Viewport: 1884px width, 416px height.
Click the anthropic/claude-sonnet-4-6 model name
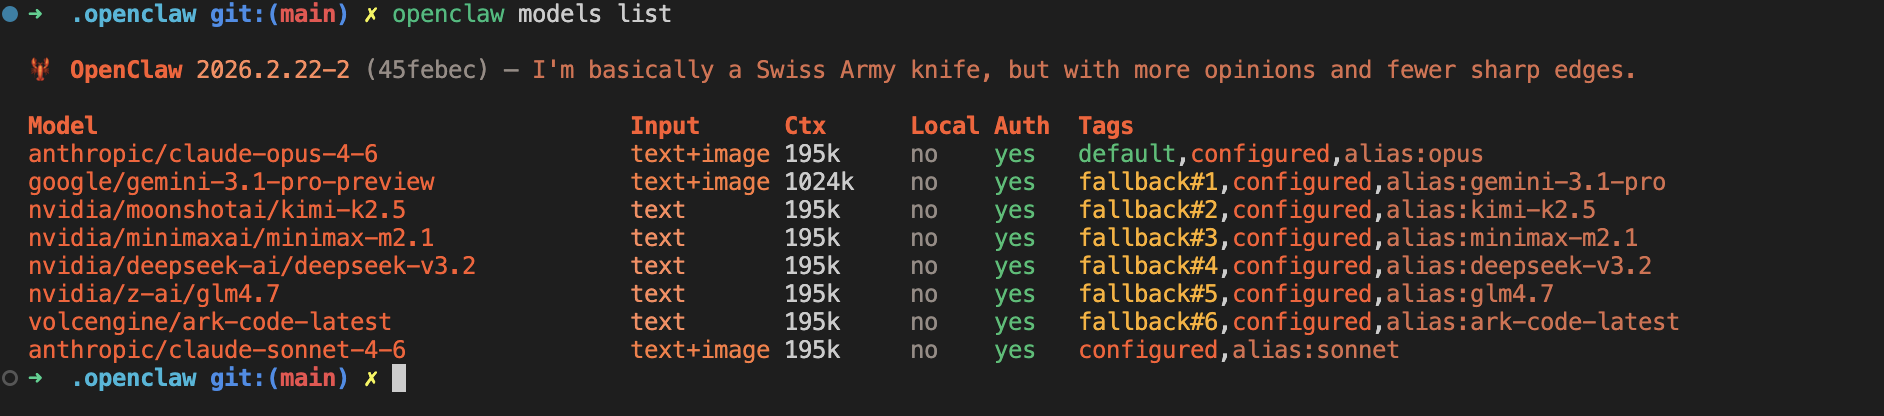[x=217, y=350]
